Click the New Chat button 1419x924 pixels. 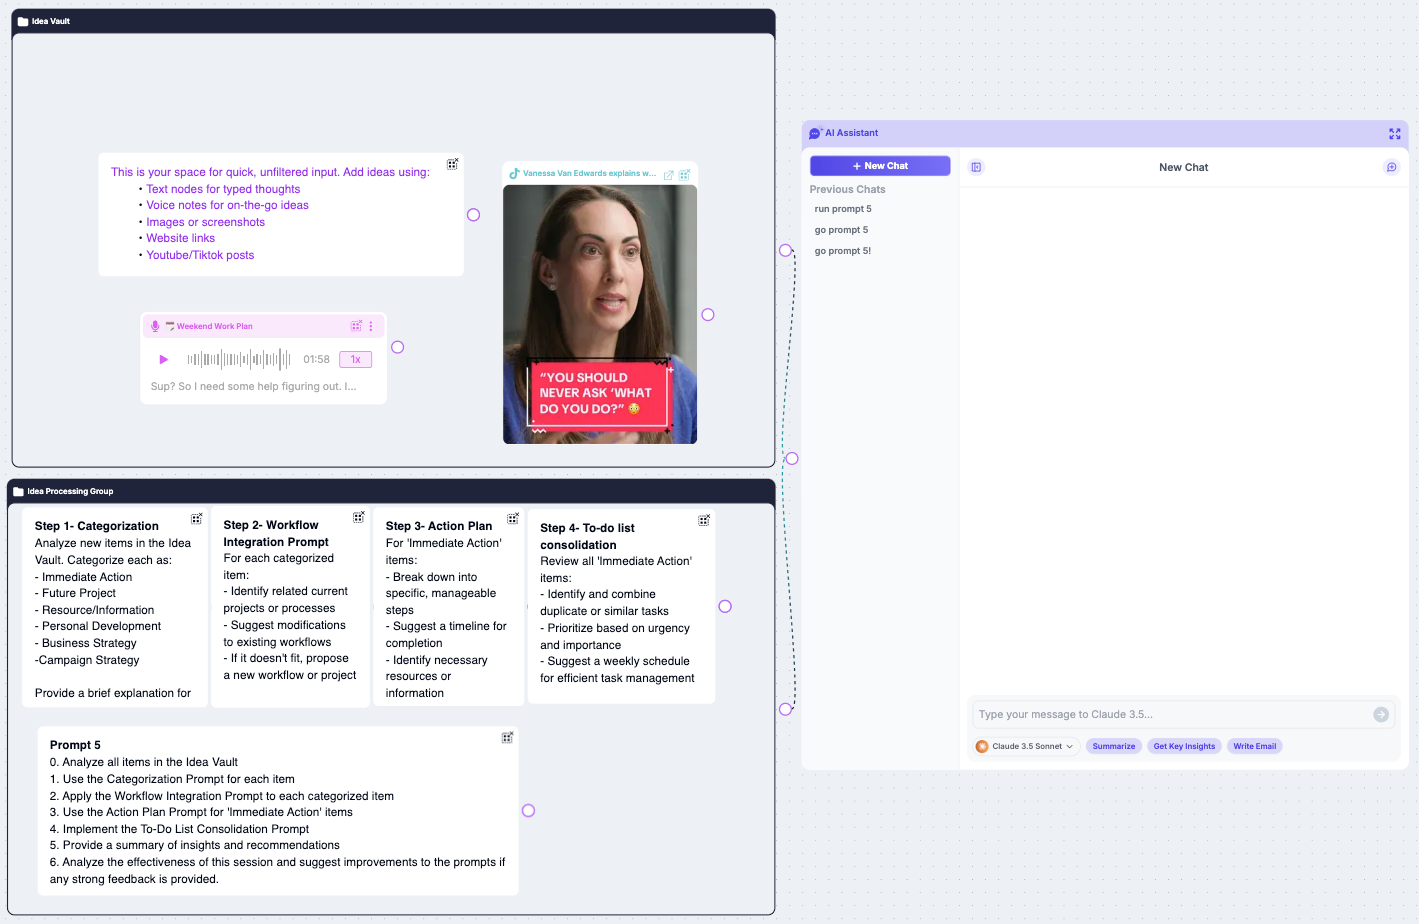880,166
